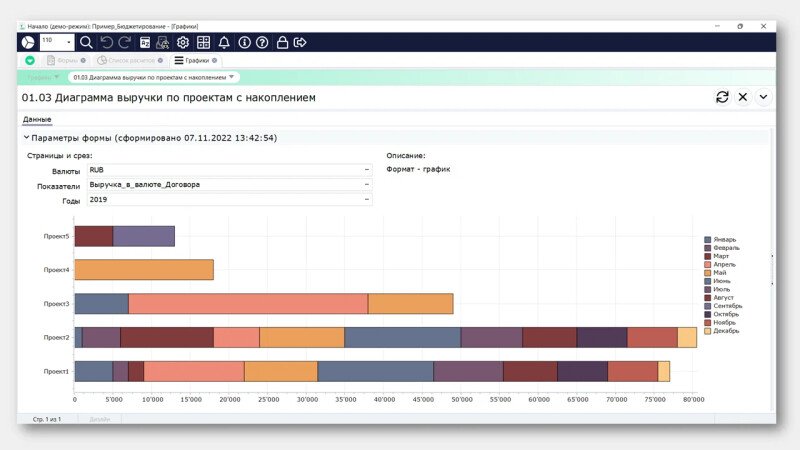Click the Март legend entry
Viewport: 800px width, 450px height.
coord(717,256)
